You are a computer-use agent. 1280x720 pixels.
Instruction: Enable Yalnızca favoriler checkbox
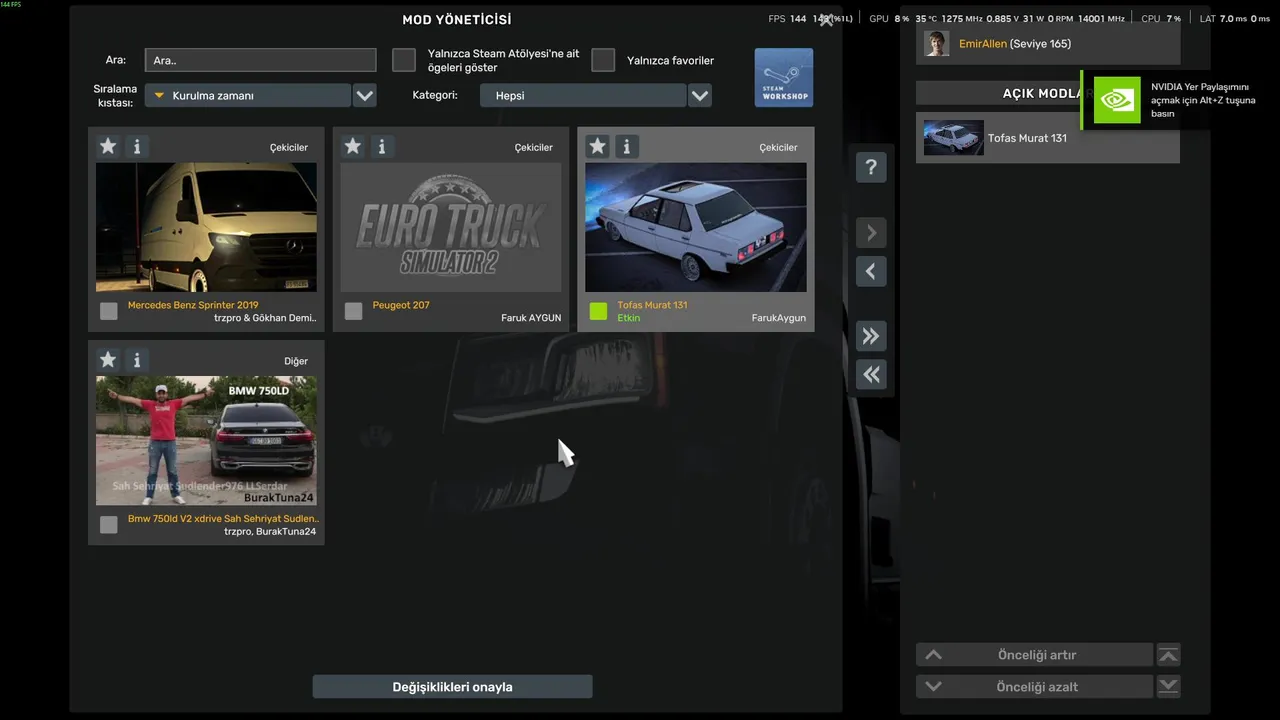point(603,60)
